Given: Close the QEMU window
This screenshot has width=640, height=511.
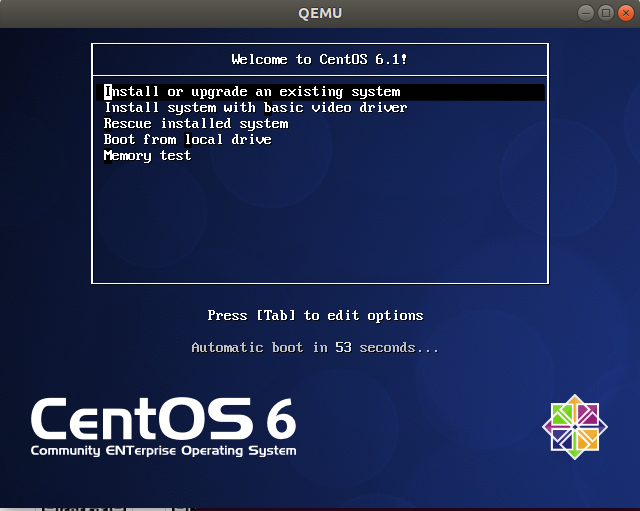Looking at the screenshot, I should click(x=626, y=13).
